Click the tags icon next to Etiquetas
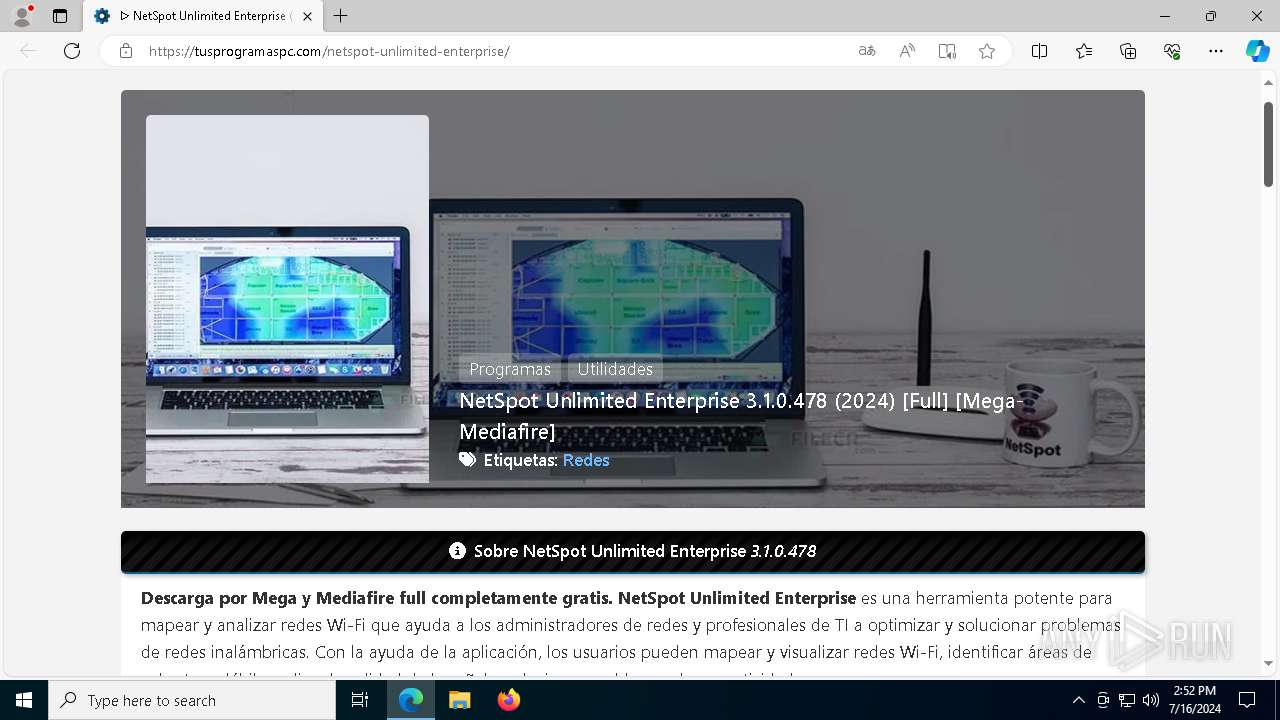The height and width of the screenshot is (720, 1280). point(467,460)
